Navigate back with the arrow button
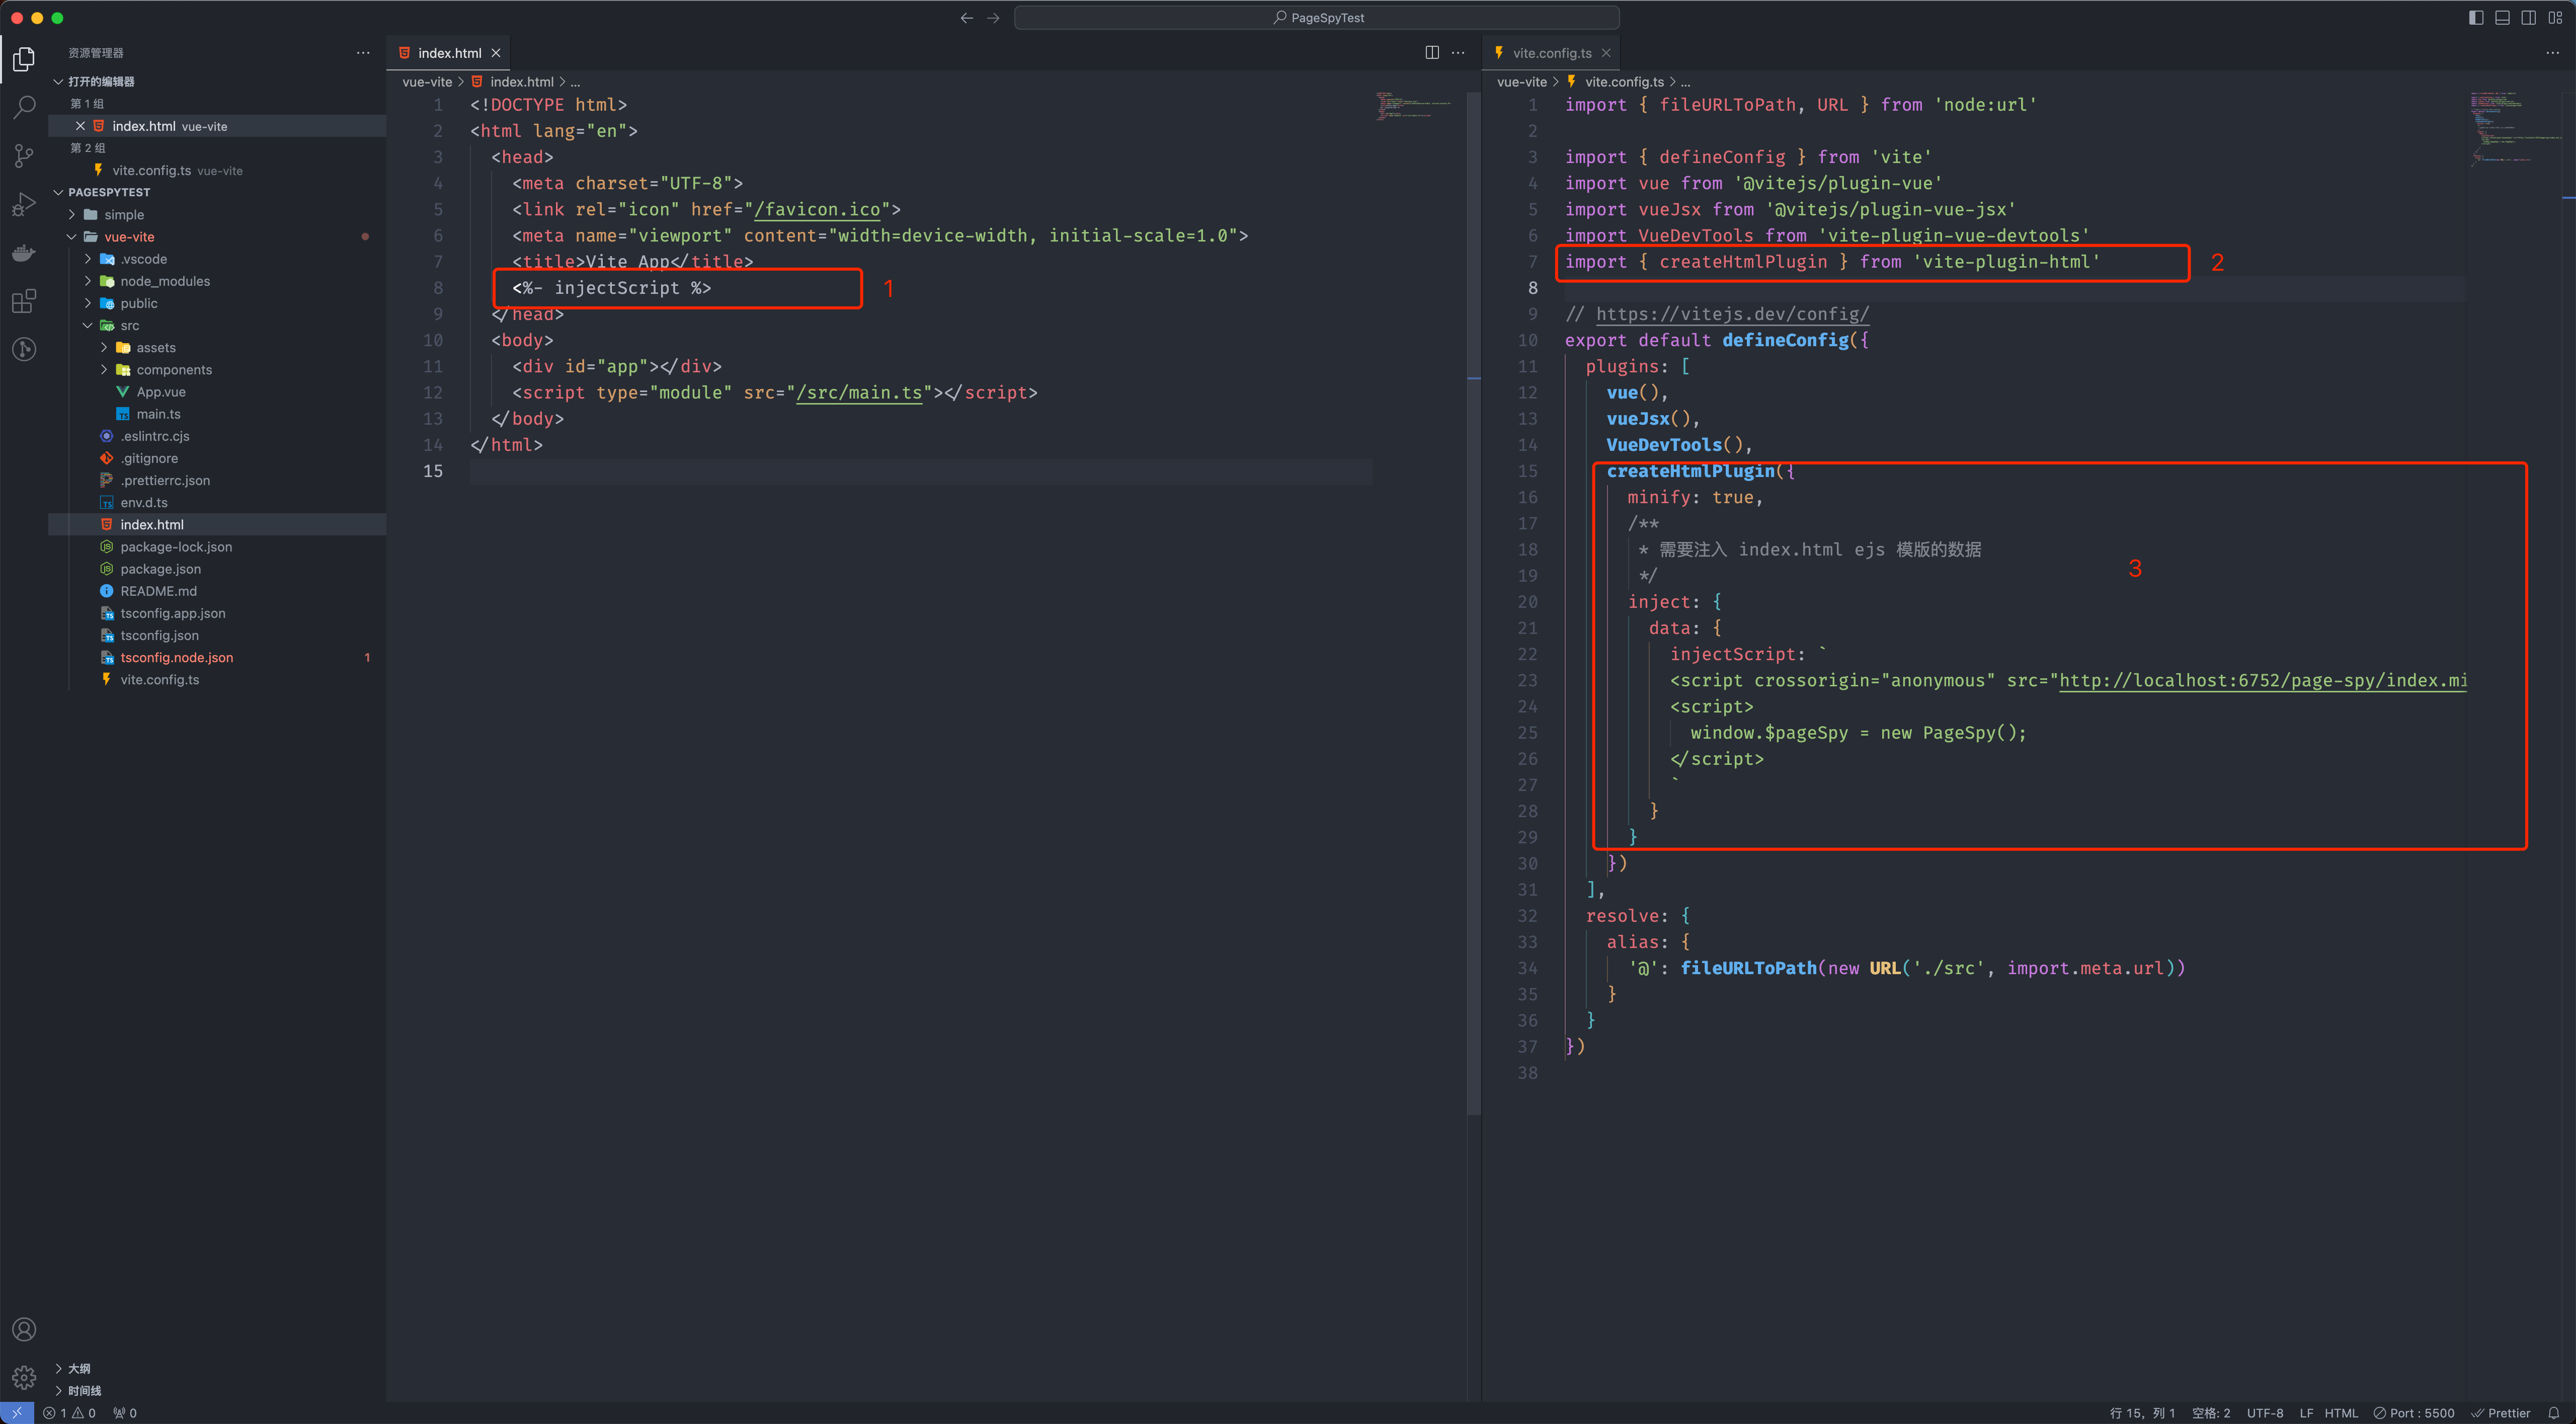This screenshot has width=2576, height=1424. (966, 18)
